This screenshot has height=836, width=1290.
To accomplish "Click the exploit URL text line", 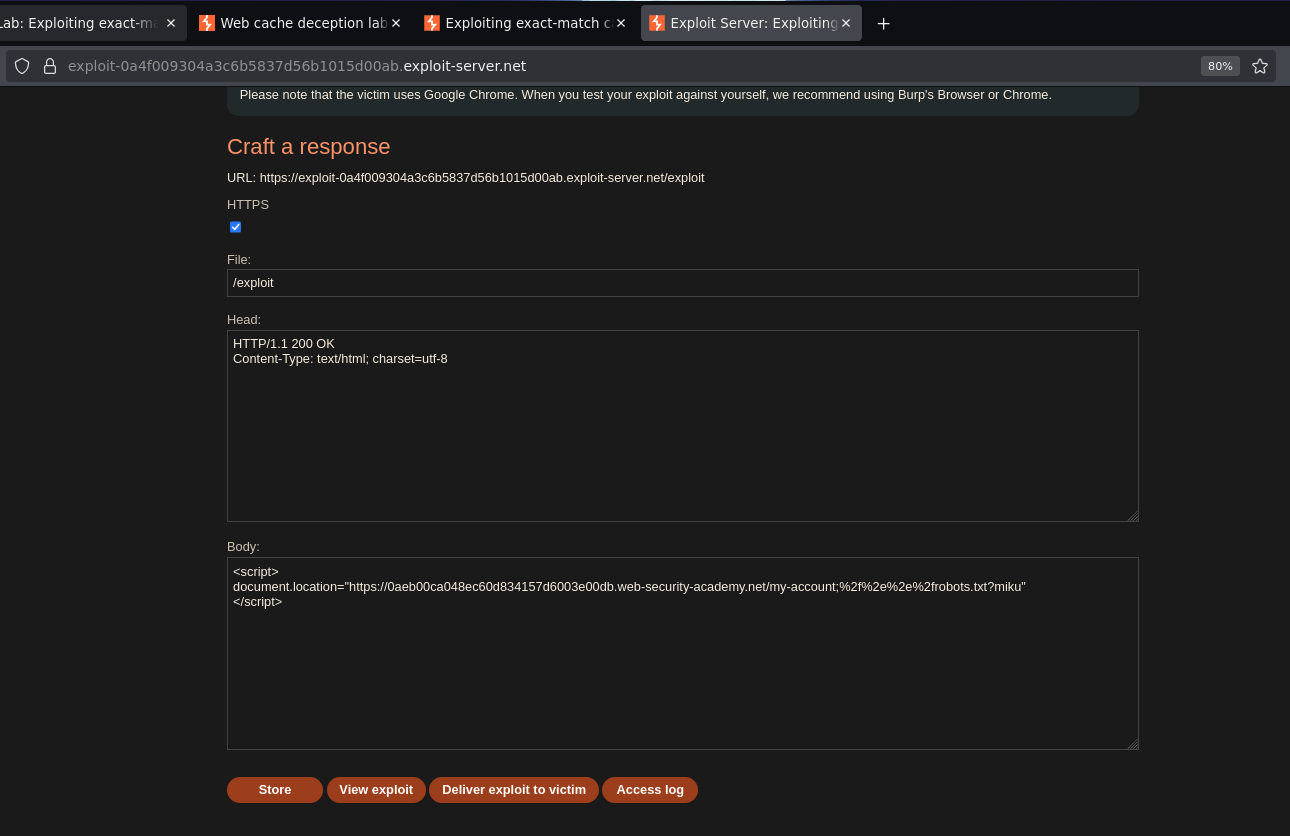I will tap(466, 178).
